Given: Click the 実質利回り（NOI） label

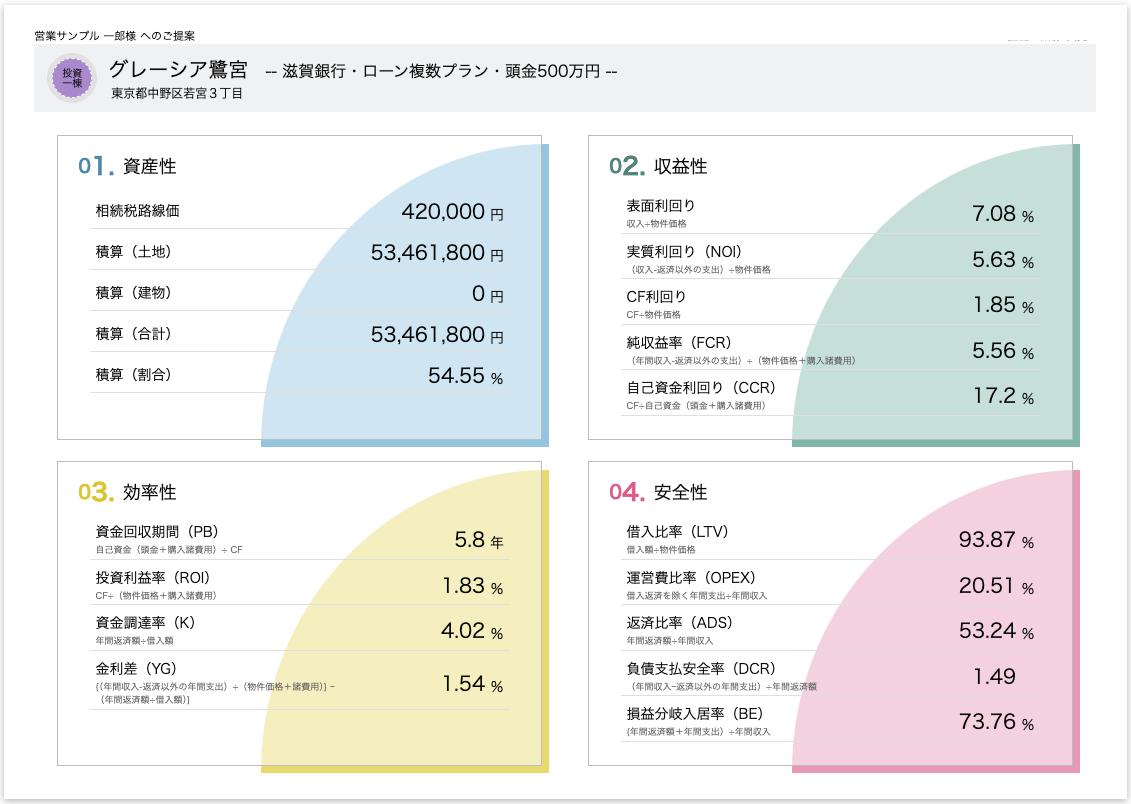Looking at the screenshot, I should 684,252.
